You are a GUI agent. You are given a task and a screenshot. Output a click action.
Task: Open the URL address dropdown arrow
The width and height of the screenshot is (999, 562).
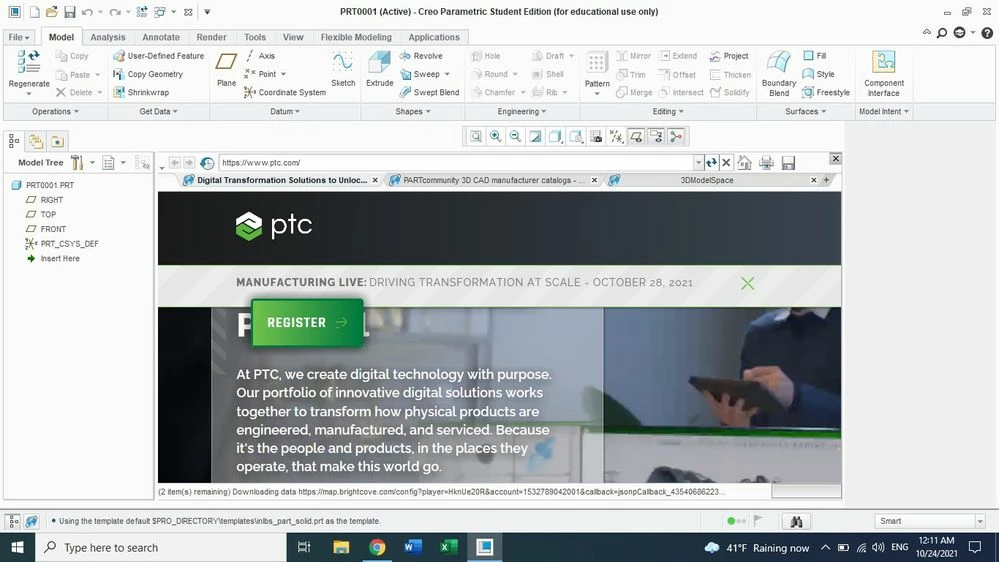(x=698, y=162)
